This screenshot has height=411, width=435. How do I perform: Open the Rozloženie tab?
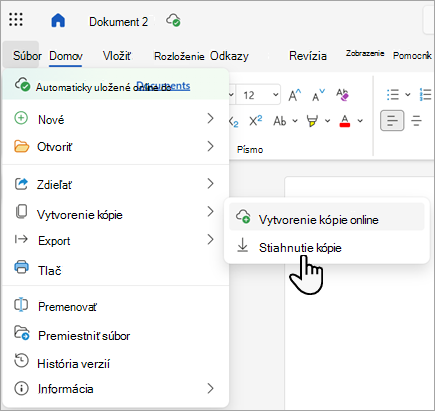pyautogui.click(x=179, y=56)
